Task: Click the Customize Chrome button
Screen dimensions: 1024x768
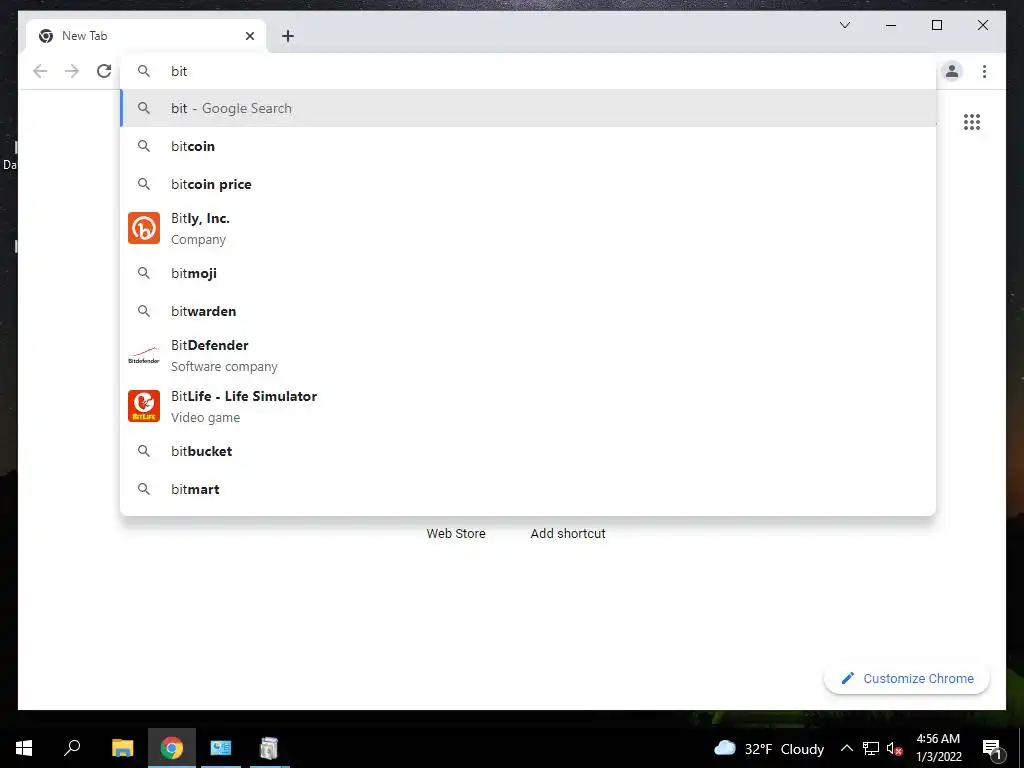Action: click(x=907, y=679)
